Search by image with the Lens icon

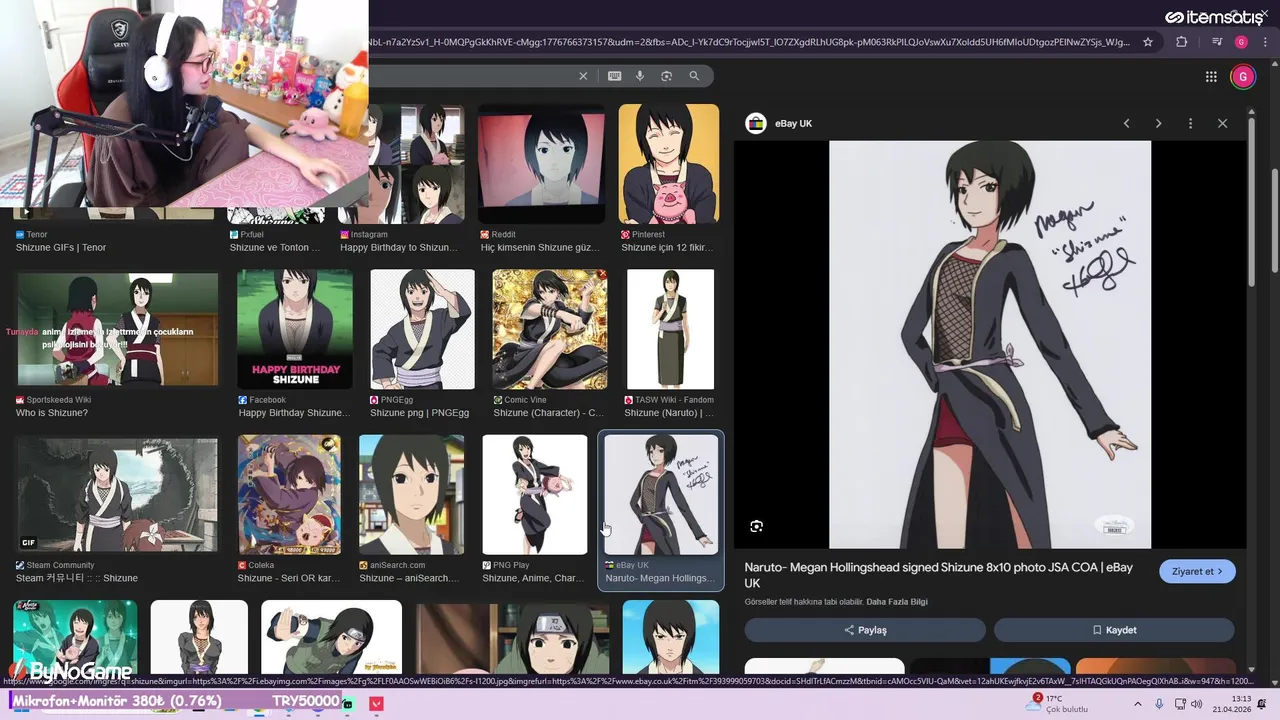[x=666, y=76]
